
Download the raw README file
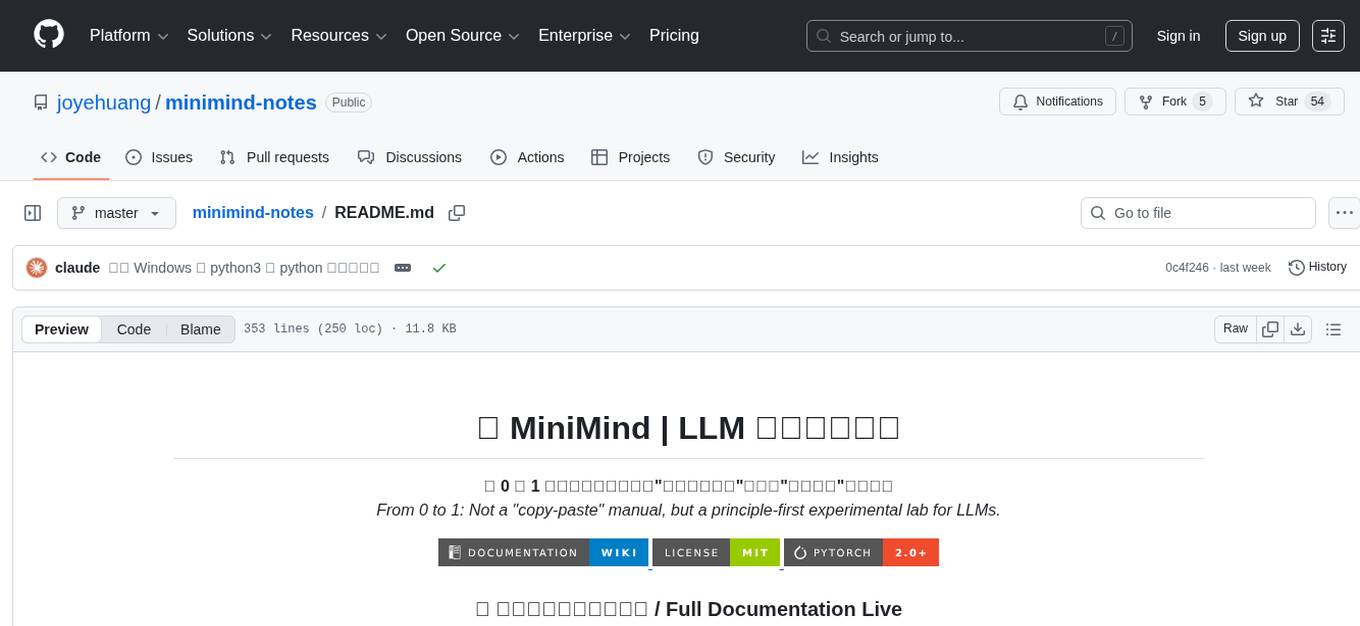pos(1298,328)
